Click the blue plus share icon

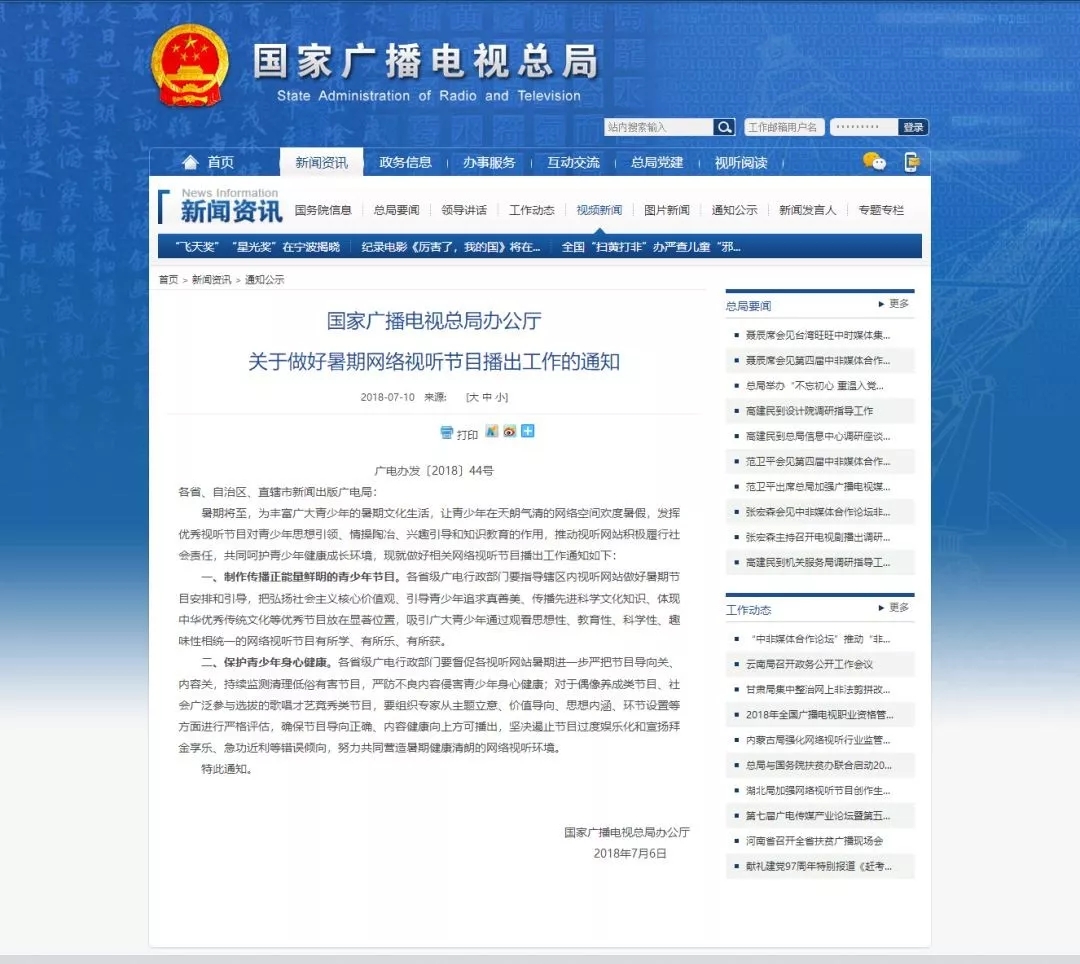point(528,431)
